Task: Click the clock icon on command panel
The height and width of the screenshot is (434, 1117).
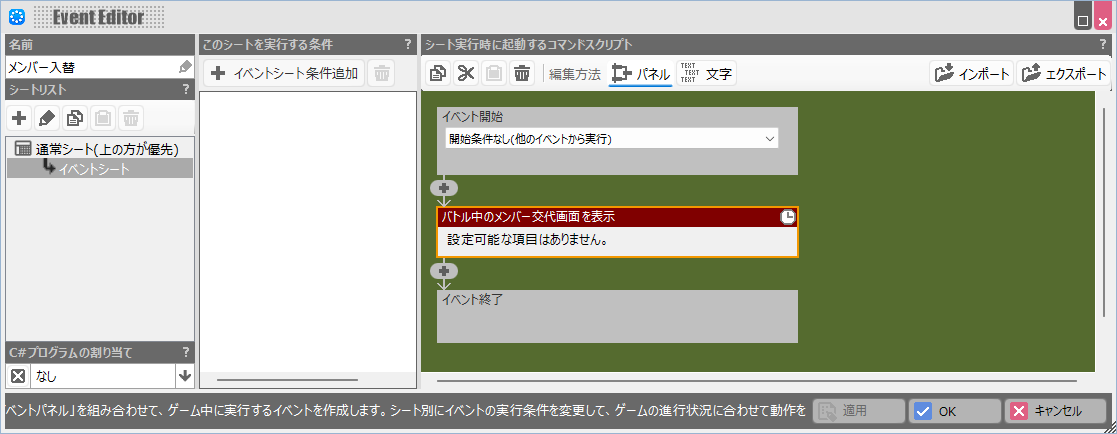Action: click(788, 217)
